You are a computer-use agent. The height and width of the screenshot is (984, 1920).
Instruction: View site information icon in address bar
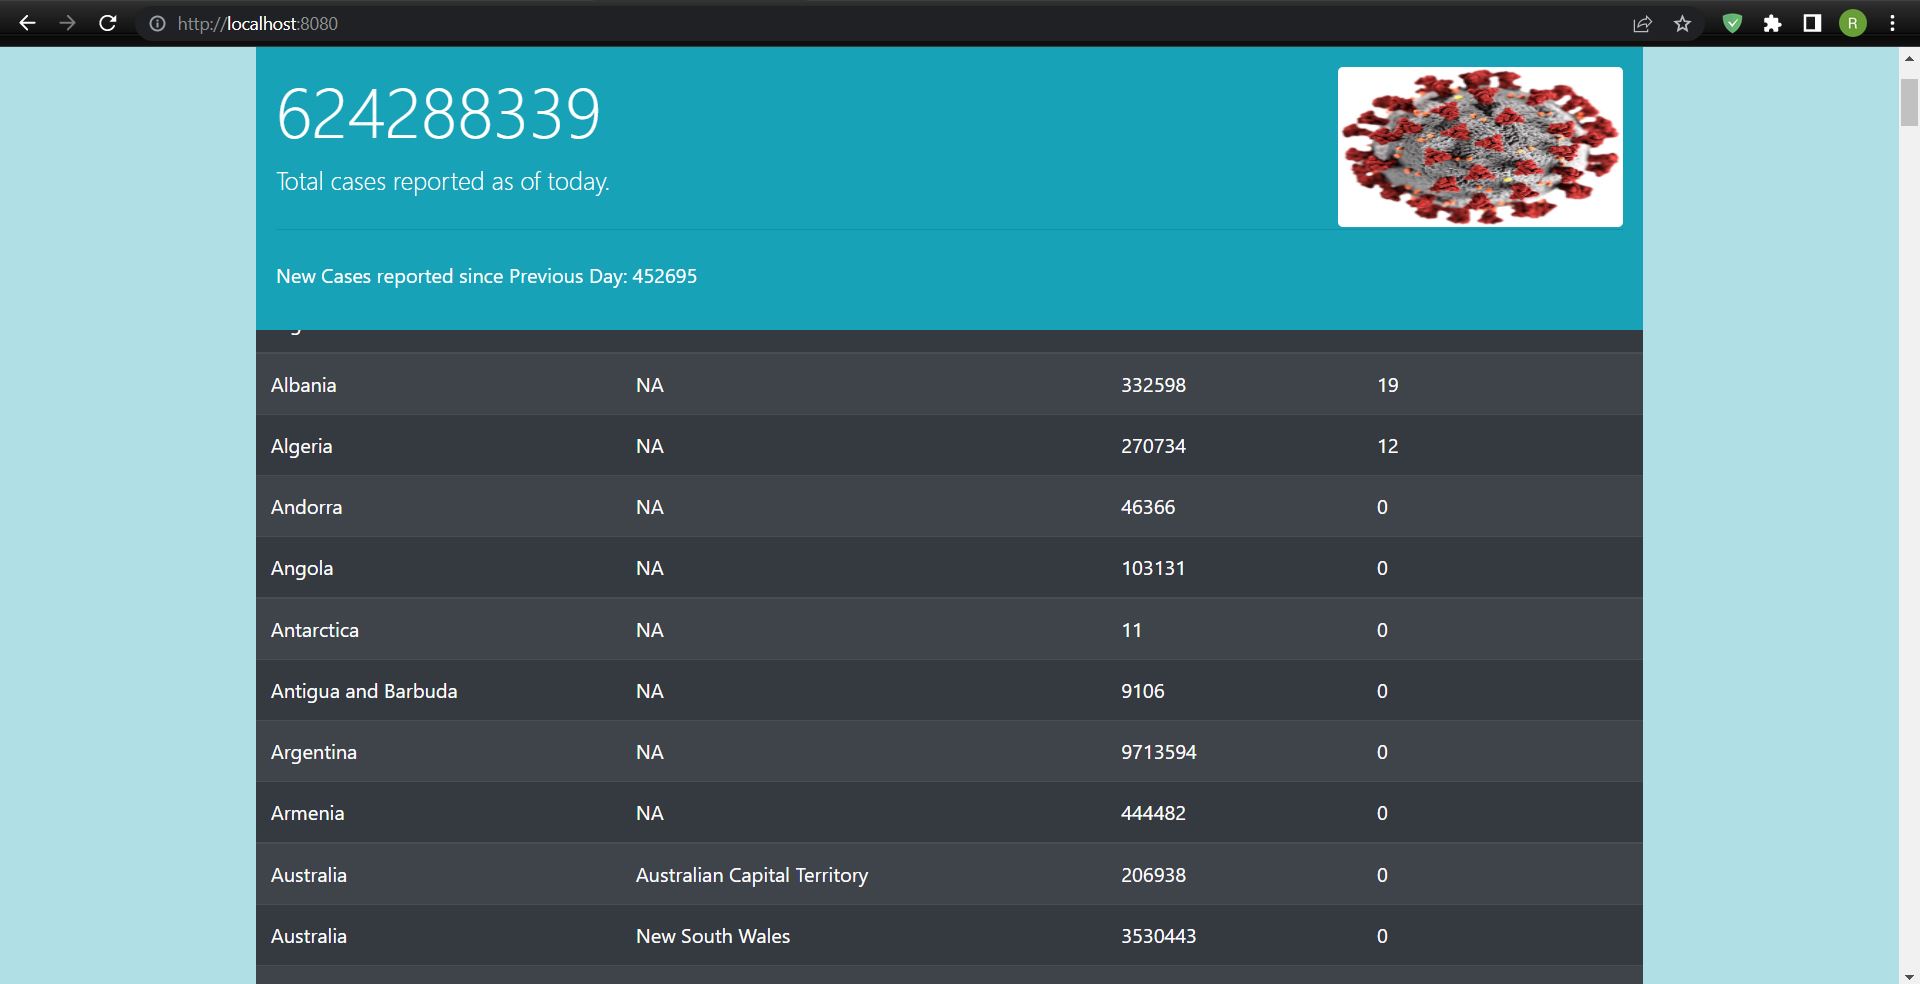pyautogui.click(x=157, y=24)
